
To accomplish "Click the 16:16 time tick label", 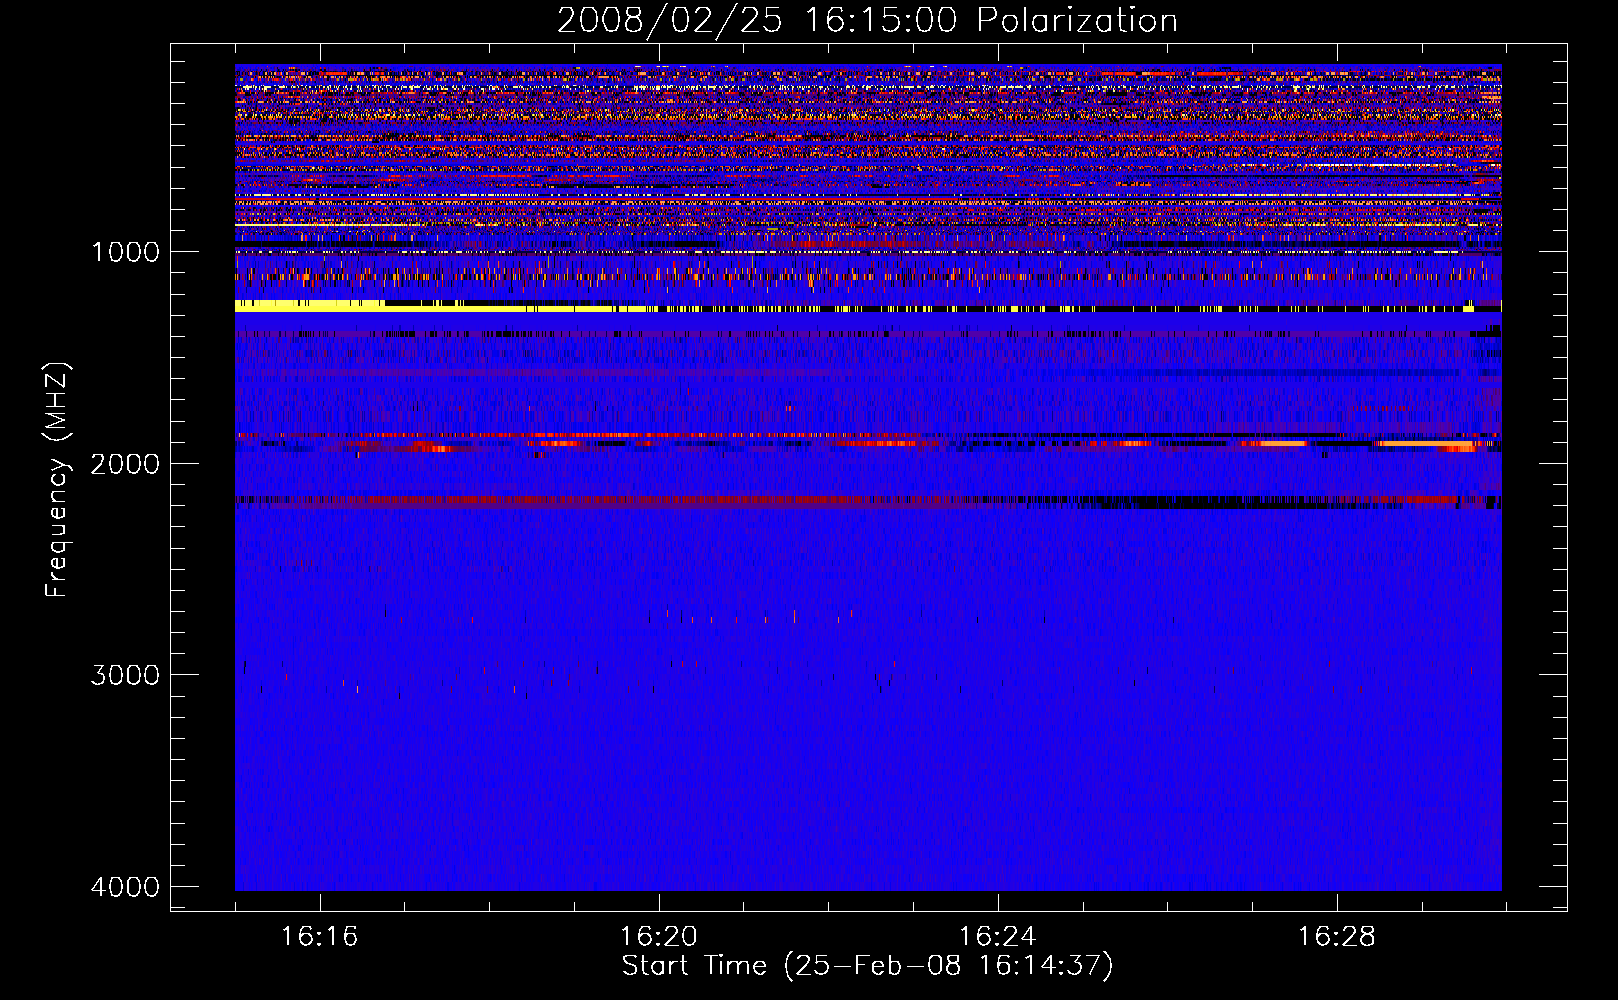I will click(319, 936).
